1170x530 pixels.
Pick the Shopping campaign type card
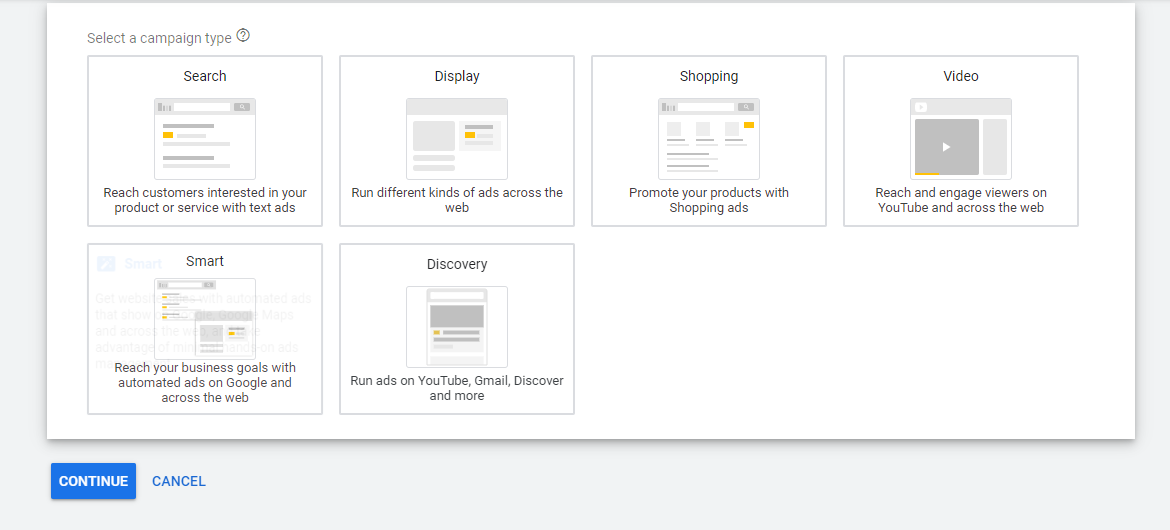coord(709,141)
